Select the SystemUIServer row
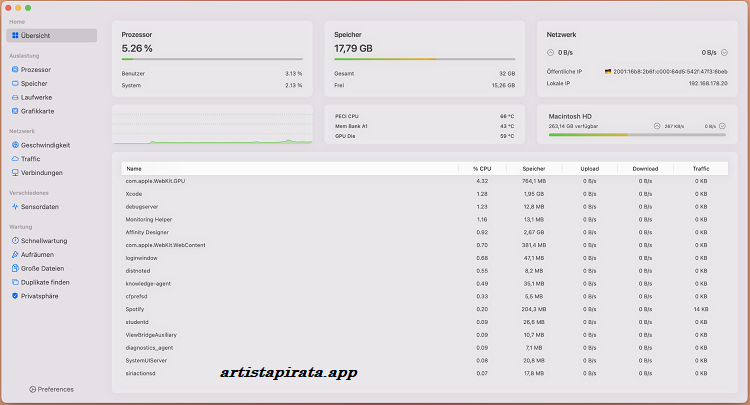Screen dimensions: 750x405 pos(425,361)
